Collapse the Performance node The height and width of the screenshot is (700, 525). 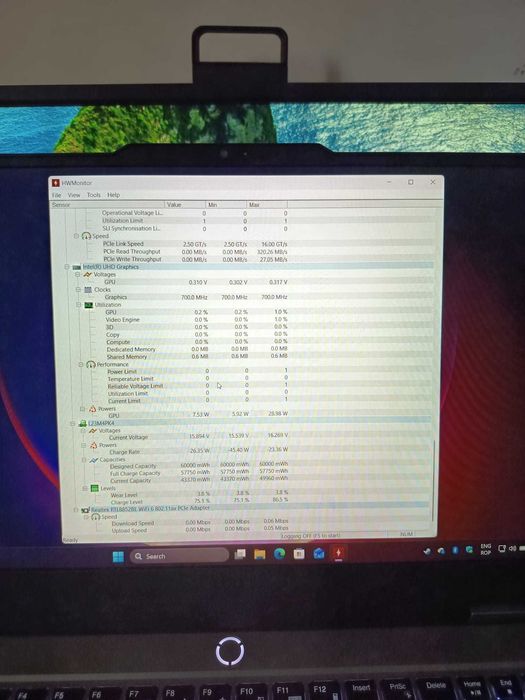[81, 365]
